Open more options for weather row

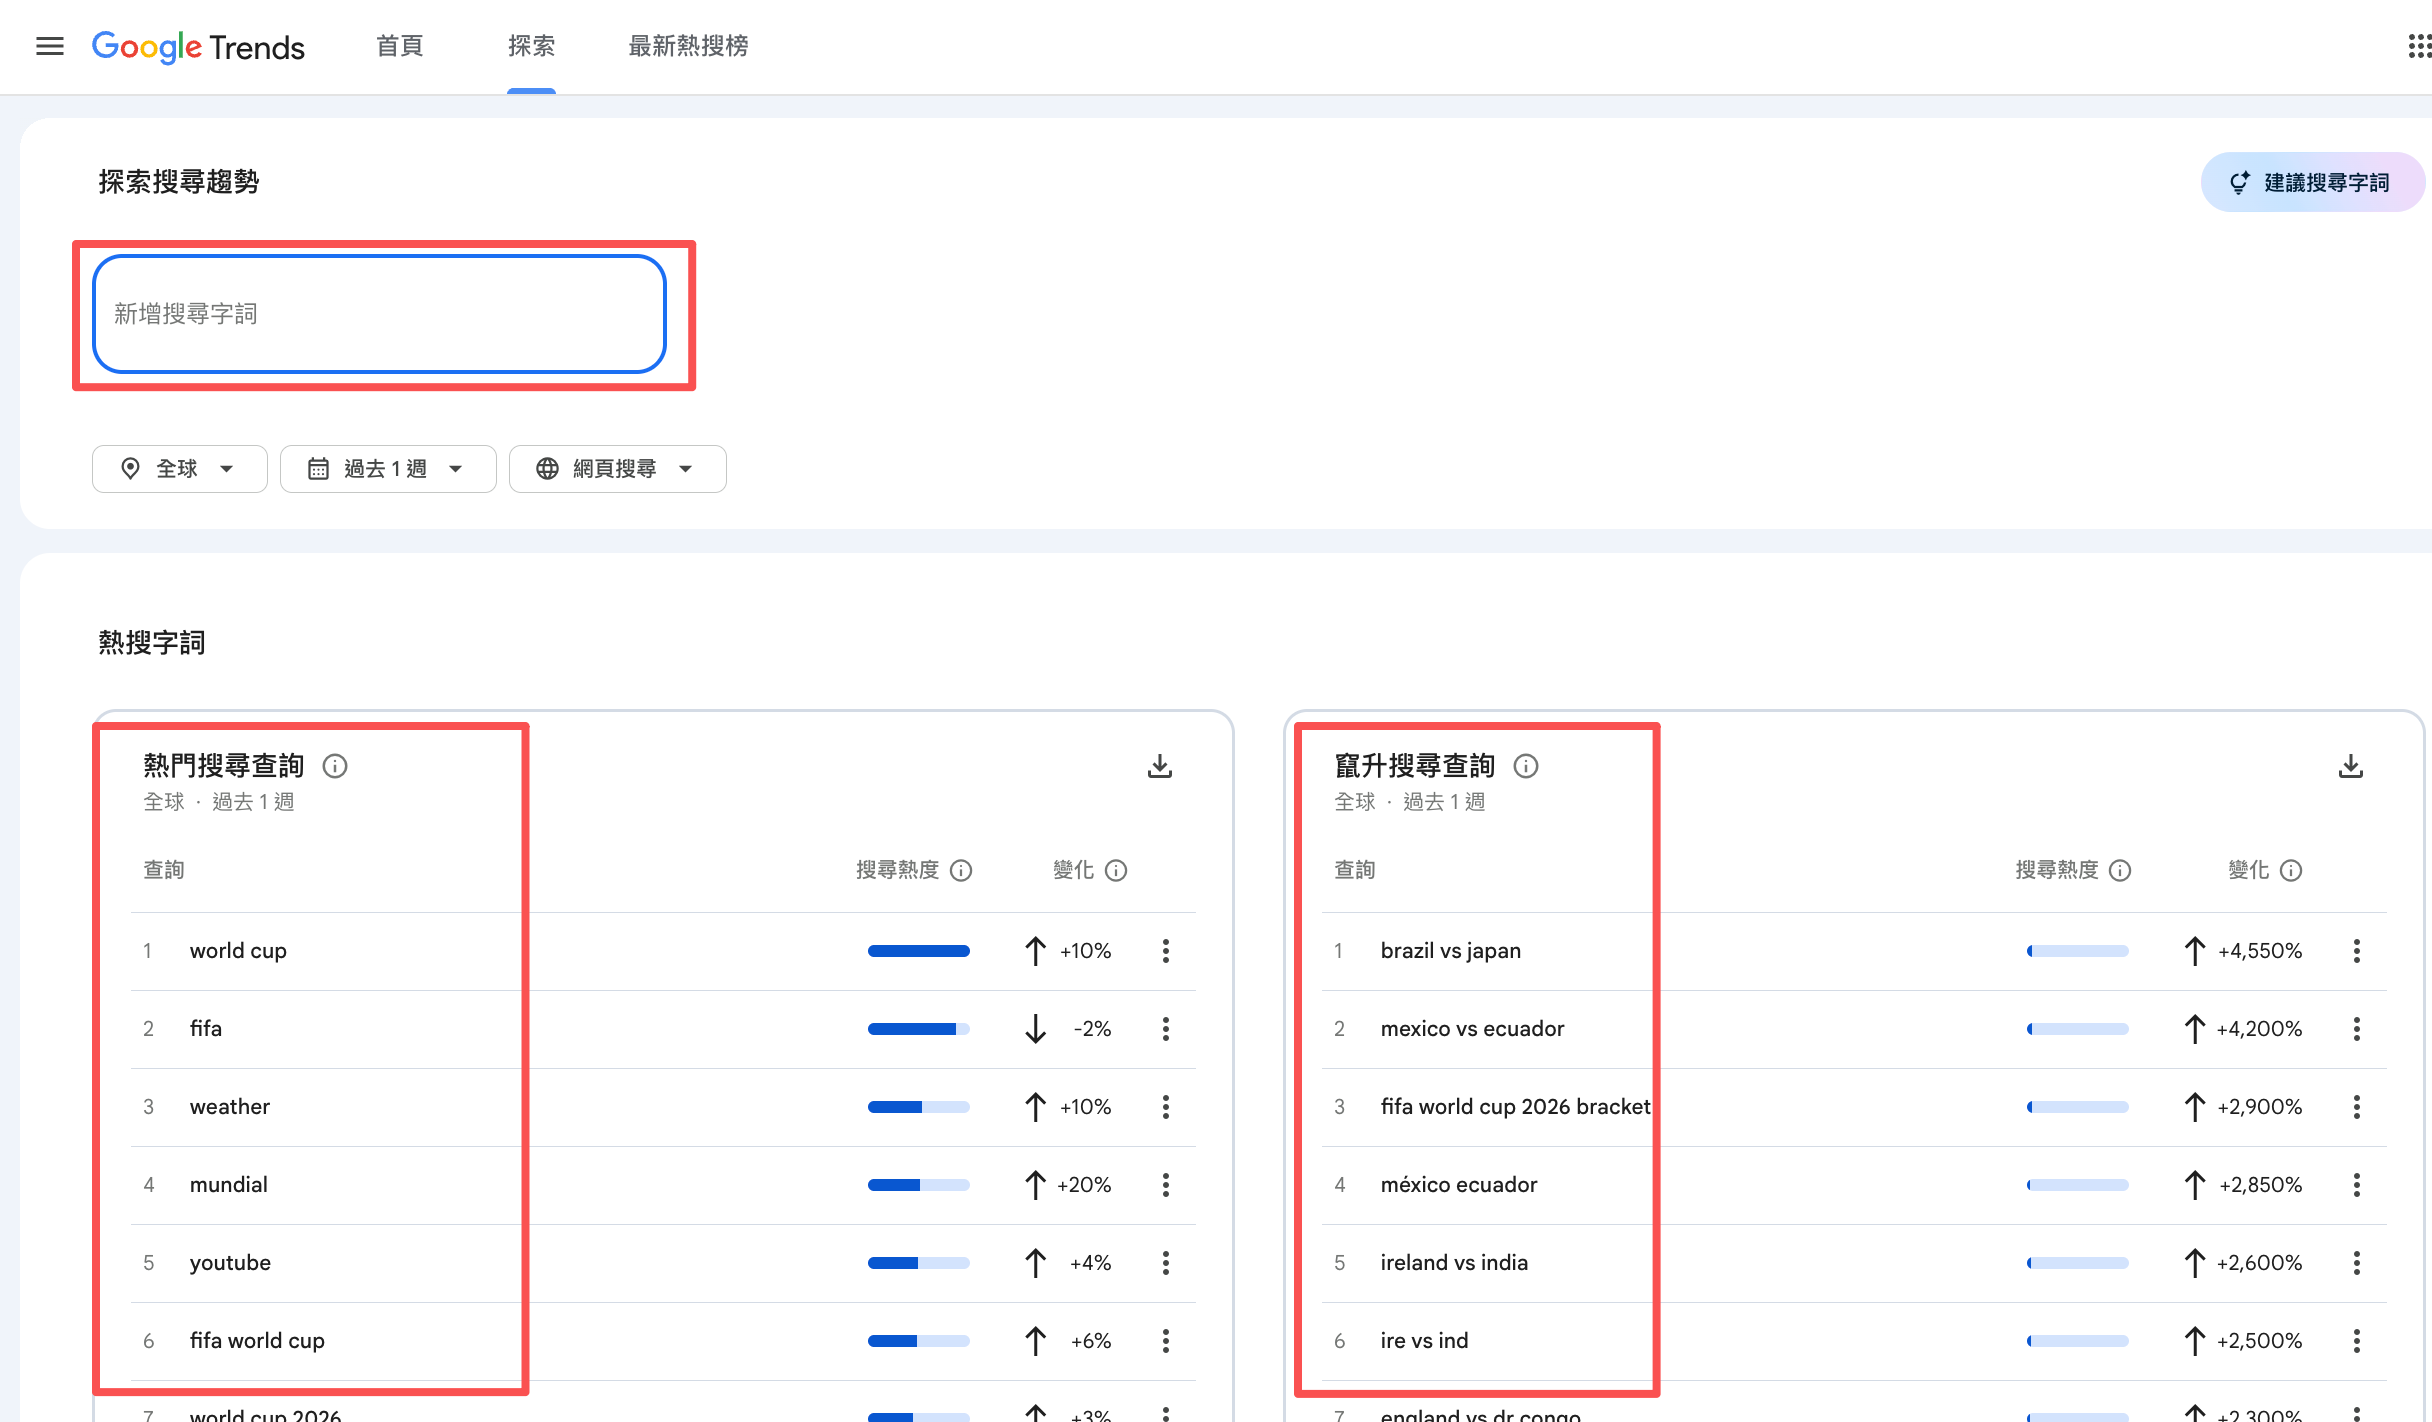pyautogui.click(x=1166, y=1107)
